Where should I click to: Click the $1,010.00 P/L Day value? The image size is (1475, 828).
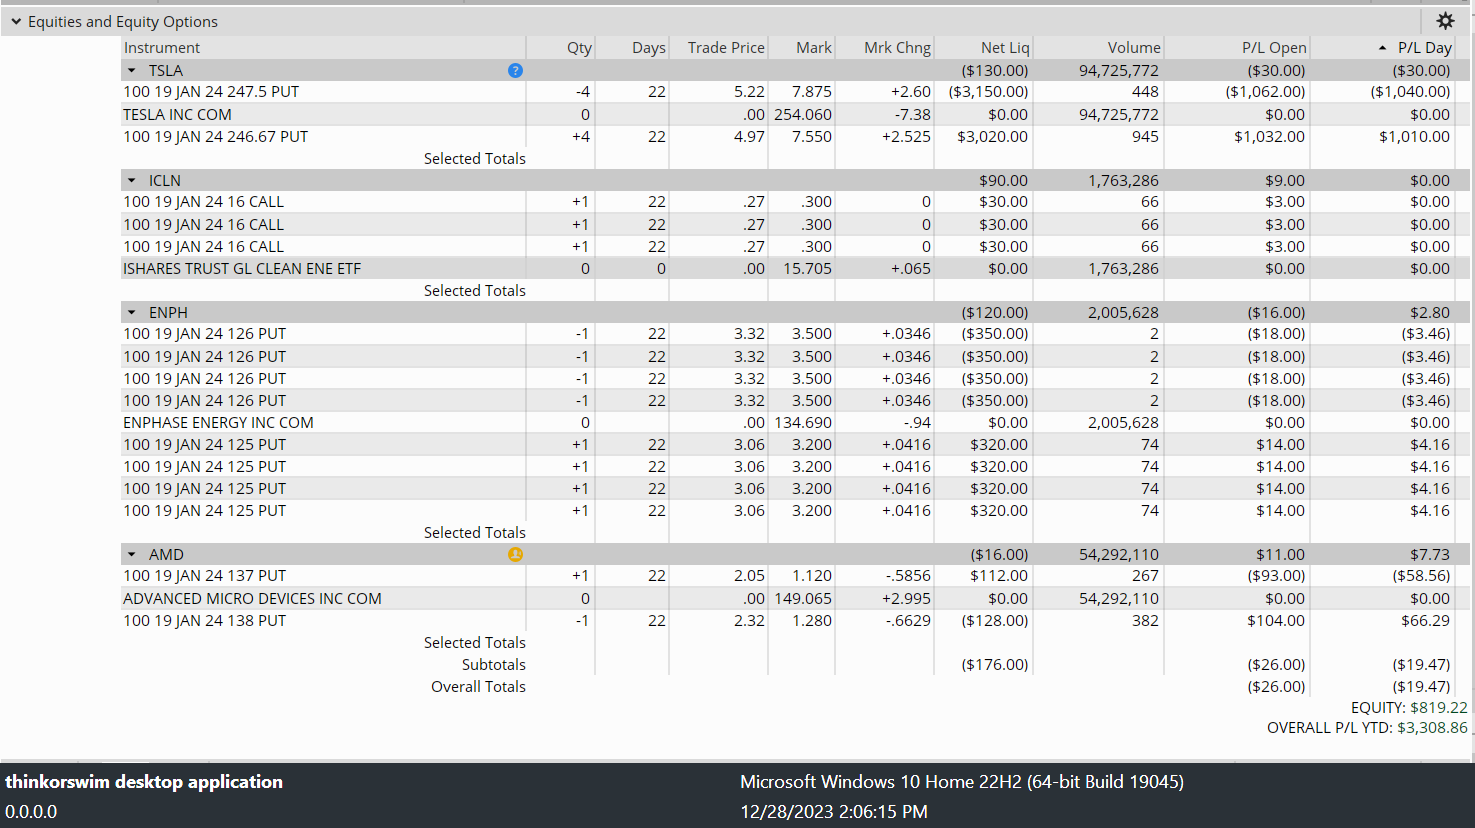pyautogui.click(x=1414, y=136)
